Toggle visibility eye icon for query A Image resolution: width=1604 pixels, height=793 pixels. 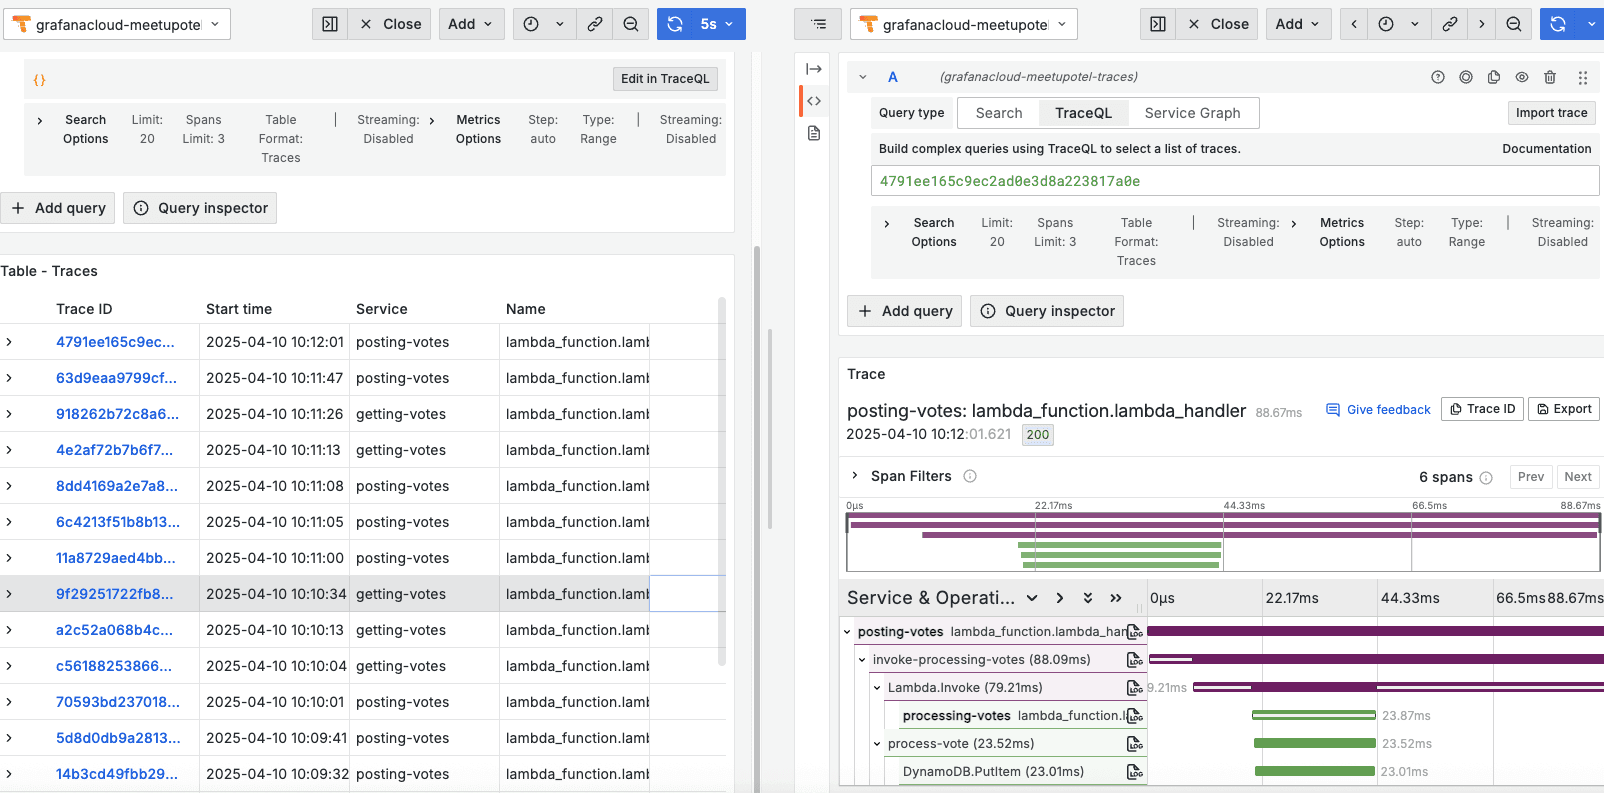pos(1522,77)
